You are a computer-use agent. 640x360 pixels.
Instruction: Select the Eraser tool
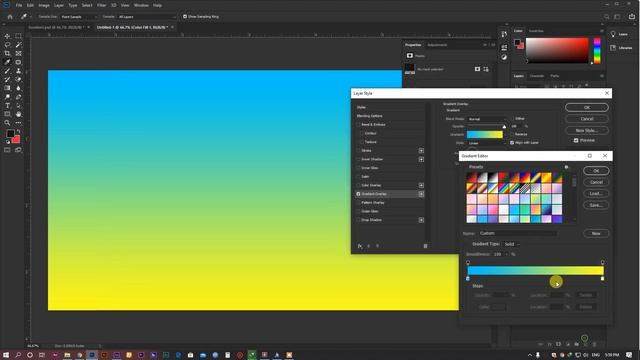[x=18, y=80]
